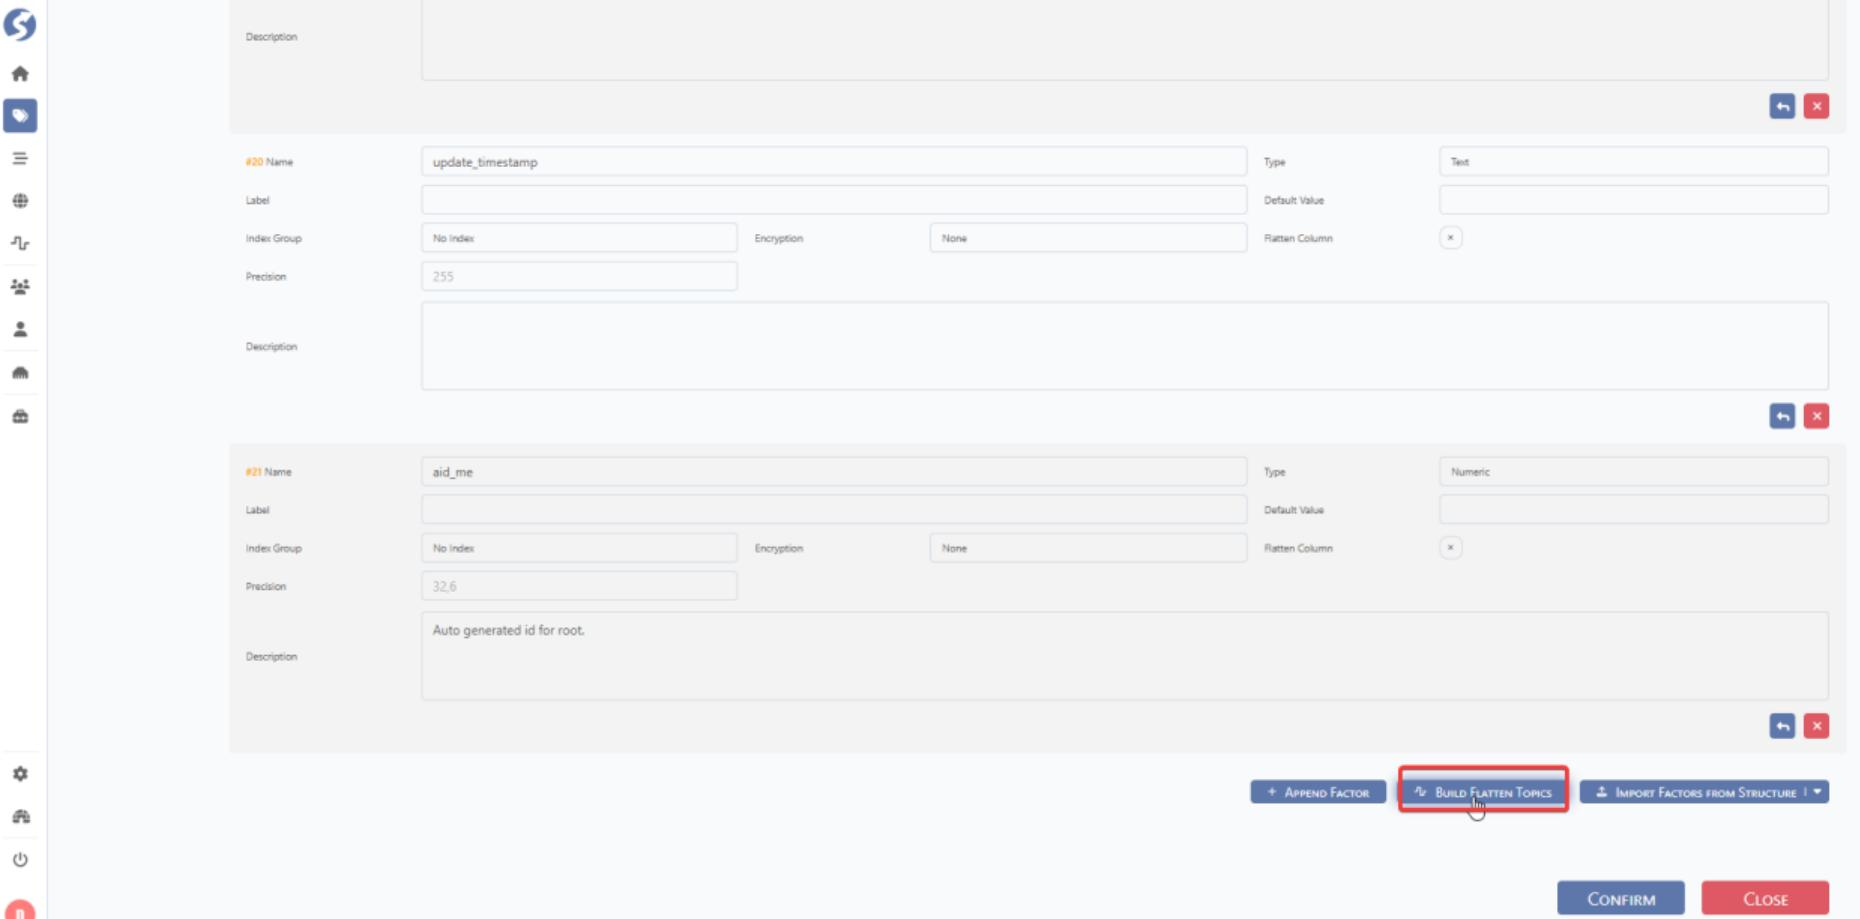The width and height of the screenshot is (1860, 919).
Task: Click the aid_me name field
Action: tap(834, 472)
